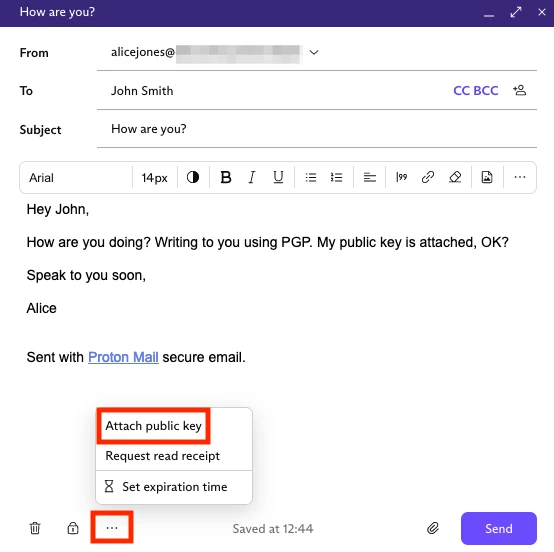Expand the From address dropdown chevron
554x552 pixels.
pos(314,52)
